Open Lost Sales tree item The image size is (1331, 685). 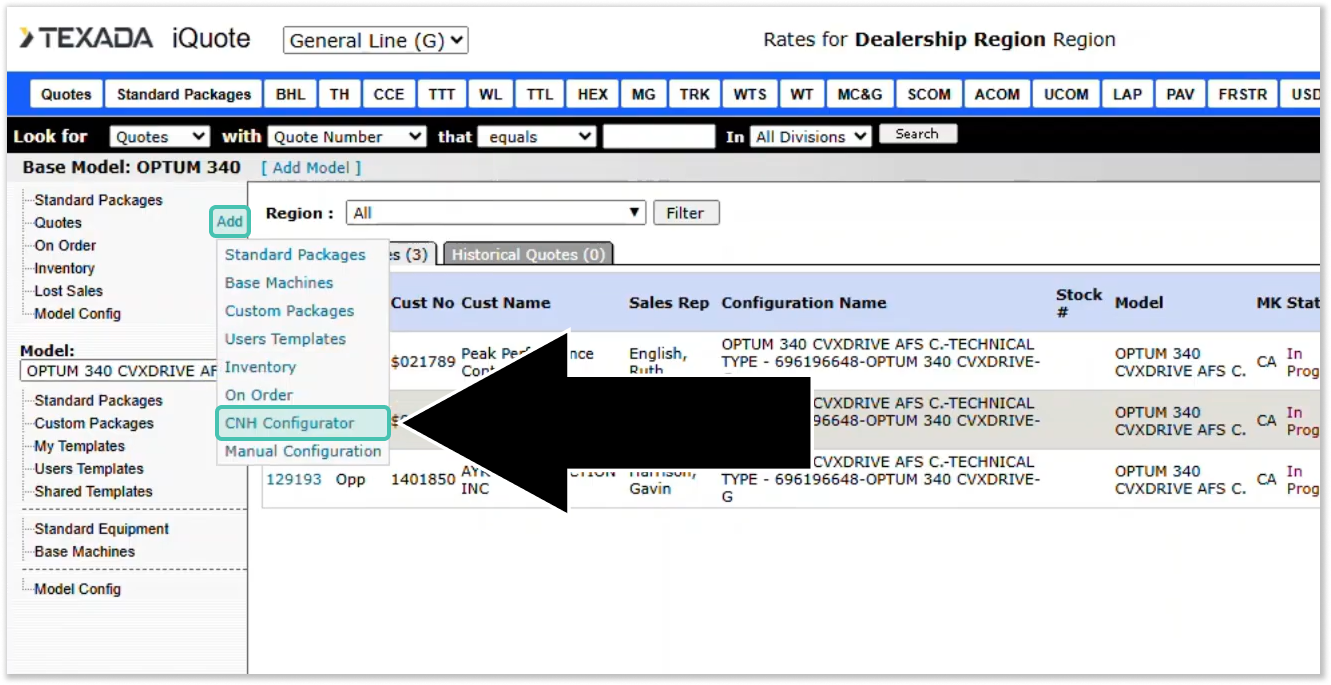tap(68, 291)
